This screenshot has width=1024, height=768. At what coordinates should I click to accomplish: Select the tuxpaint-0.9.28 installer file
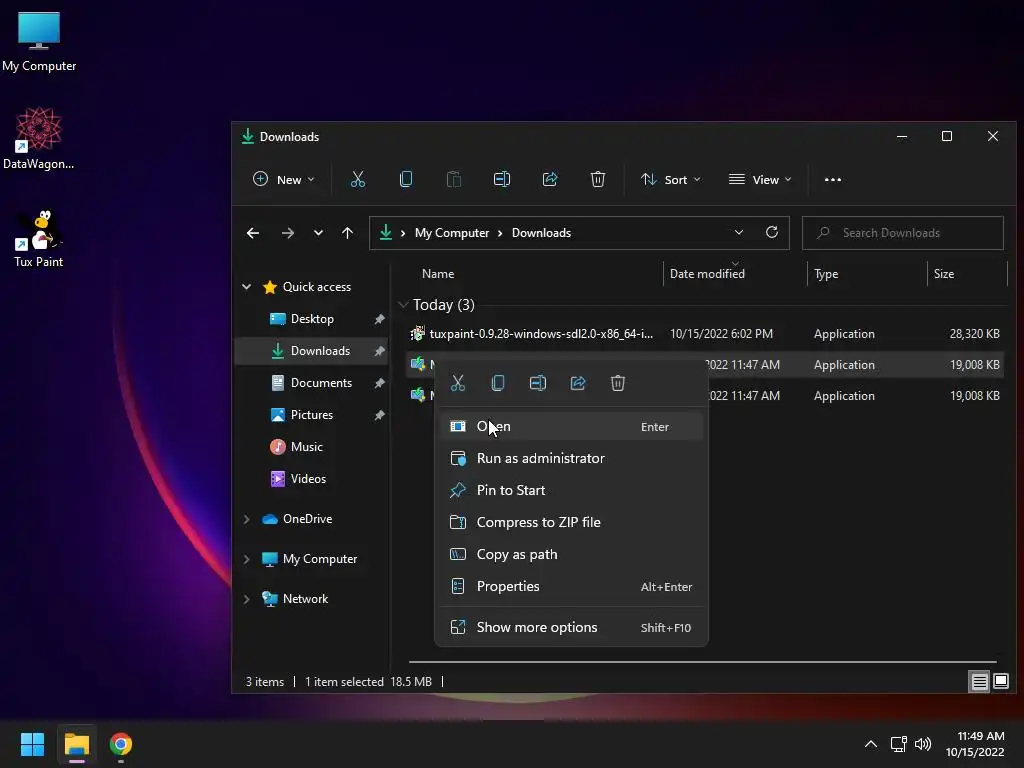pos(705,334)
